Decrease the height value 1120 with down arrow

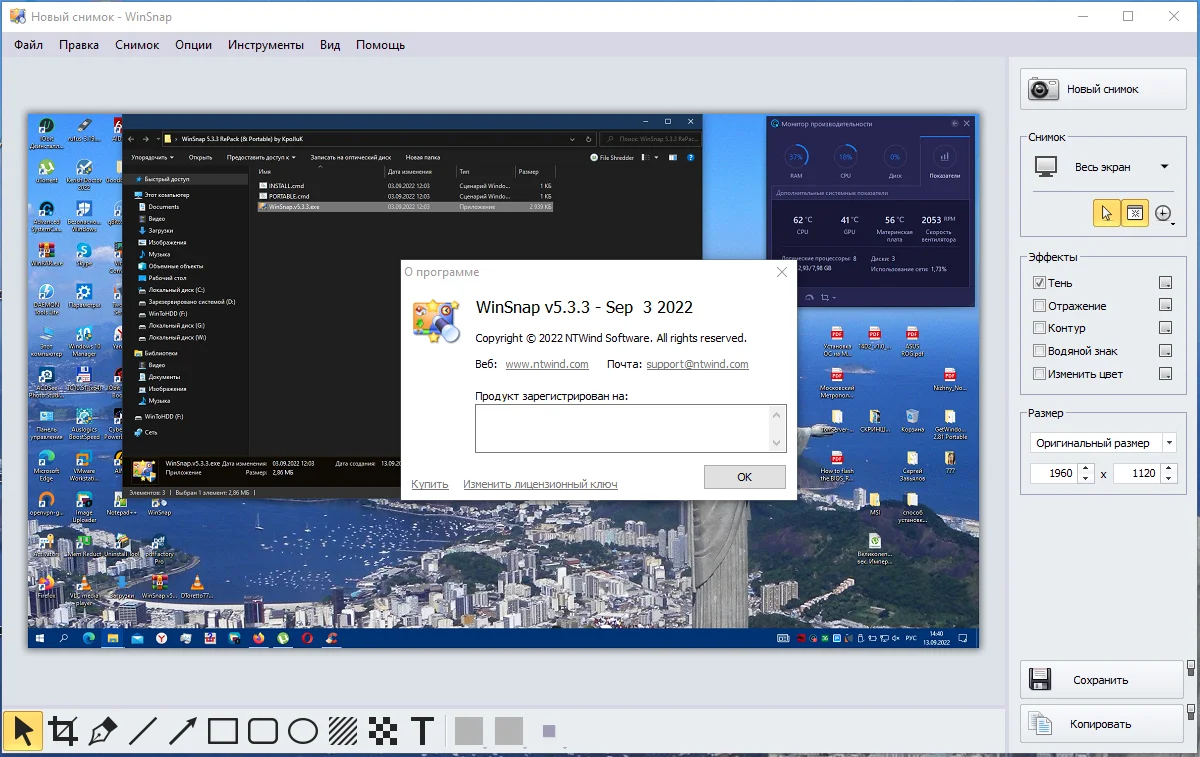coord(1169,479)
